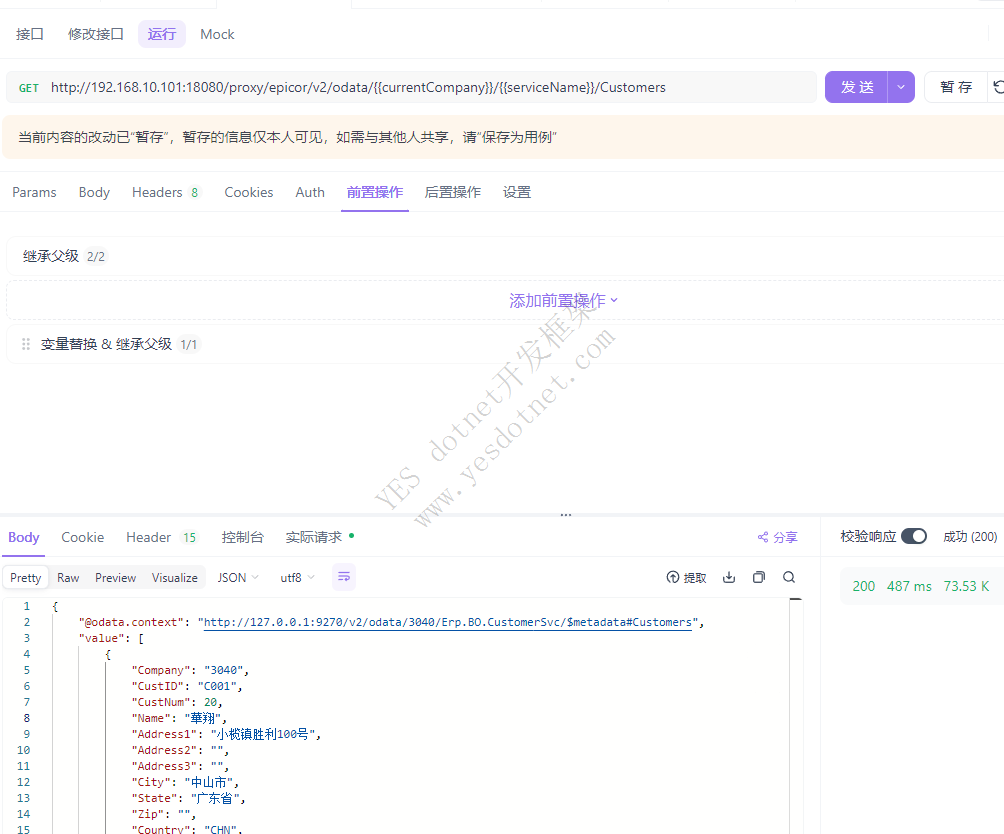The width and height of the screenshot is (1004, 834).
Task: Click the 487 ms response time
Action: tap(909, 586)
